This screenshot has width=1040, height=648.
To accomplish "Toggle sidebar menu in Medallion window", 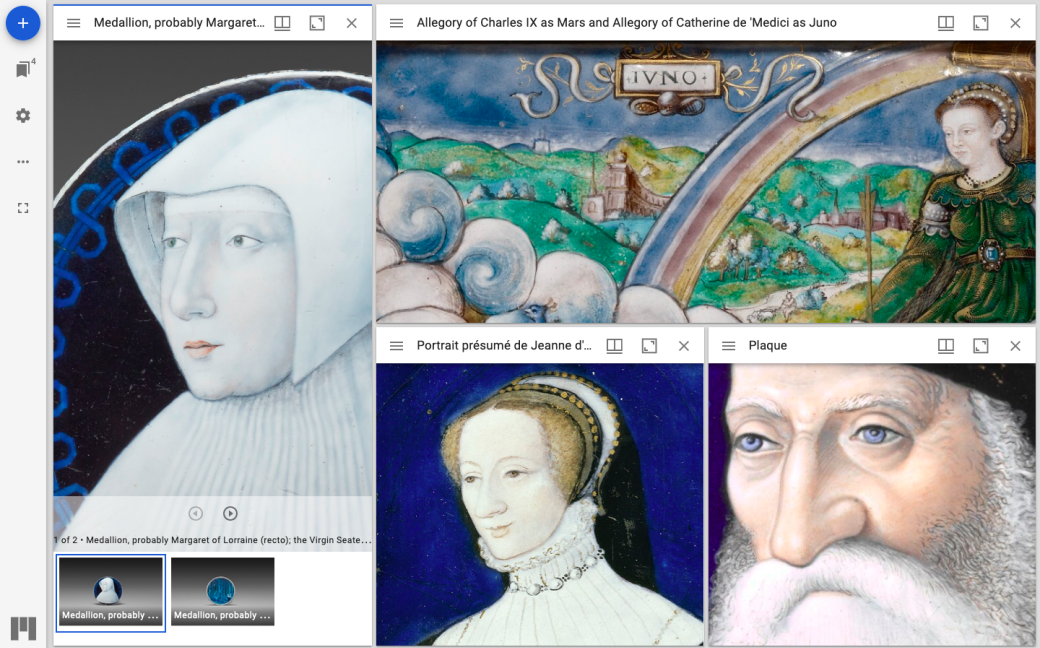I will pyautogui.click(x=73, y=23).
